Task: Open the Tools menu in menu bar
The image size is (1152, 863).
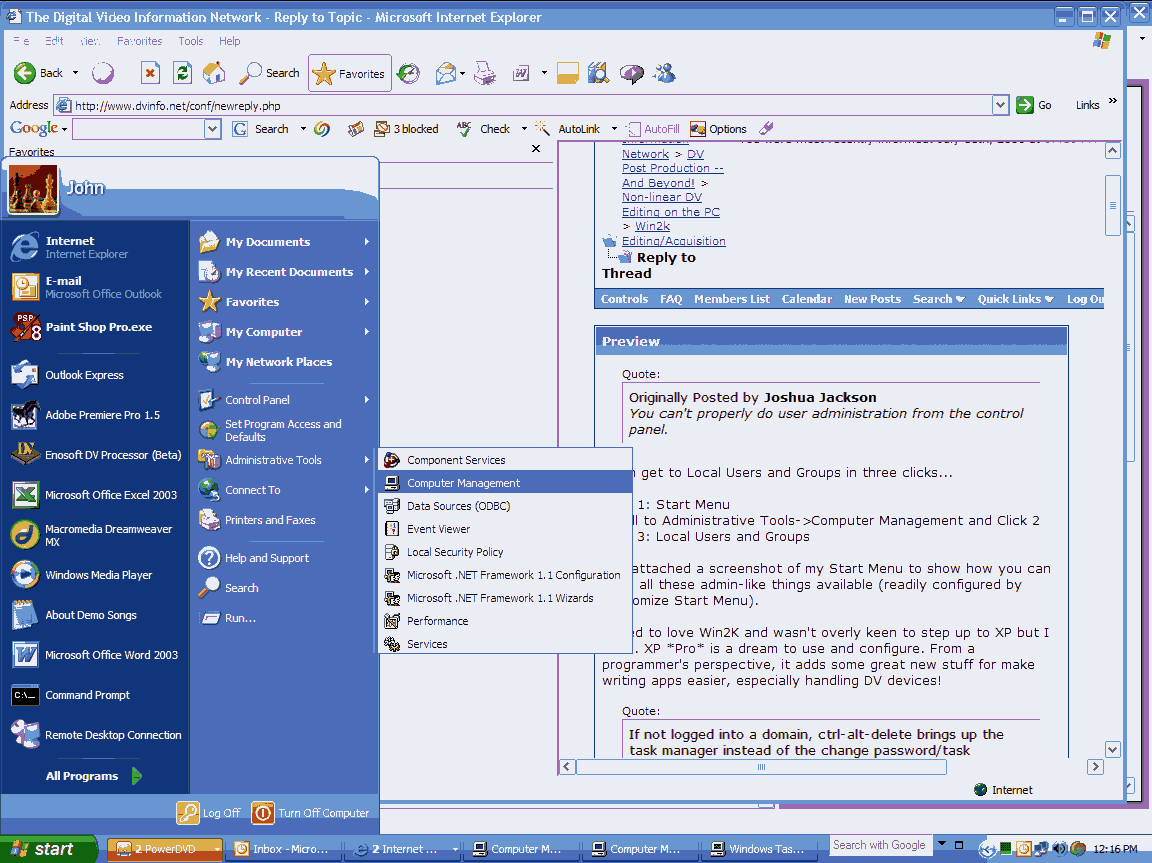Action: tap(191, 41)
